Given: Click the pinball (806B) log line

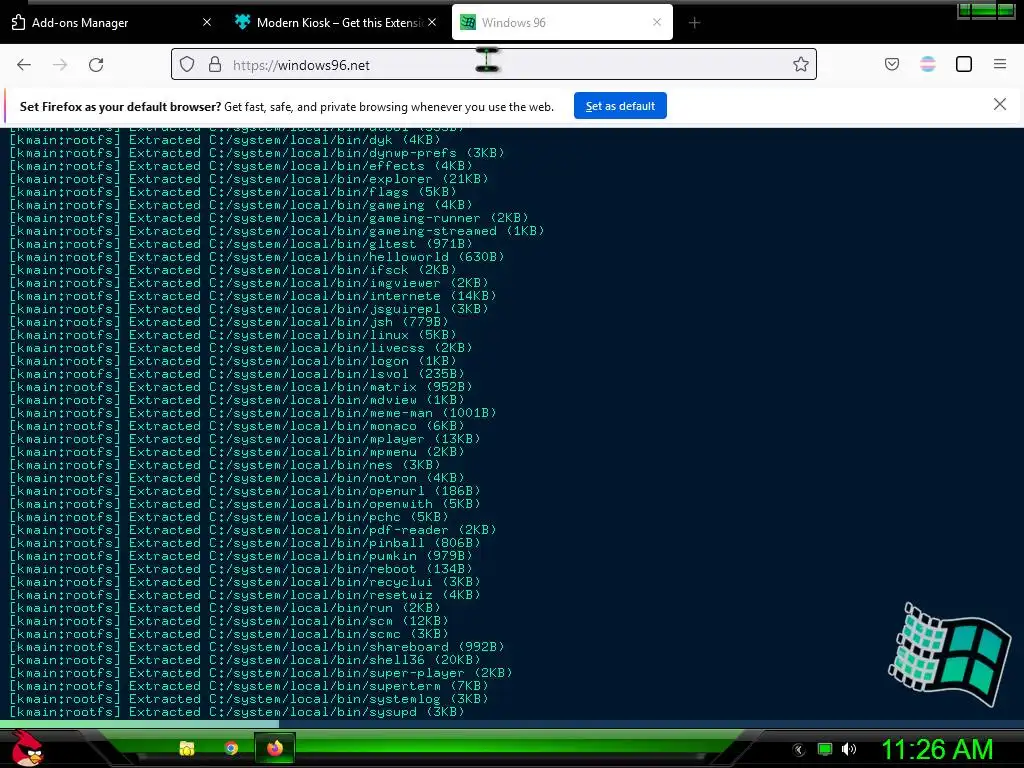Looking at the screenshot, I should (x=245, y=543).
